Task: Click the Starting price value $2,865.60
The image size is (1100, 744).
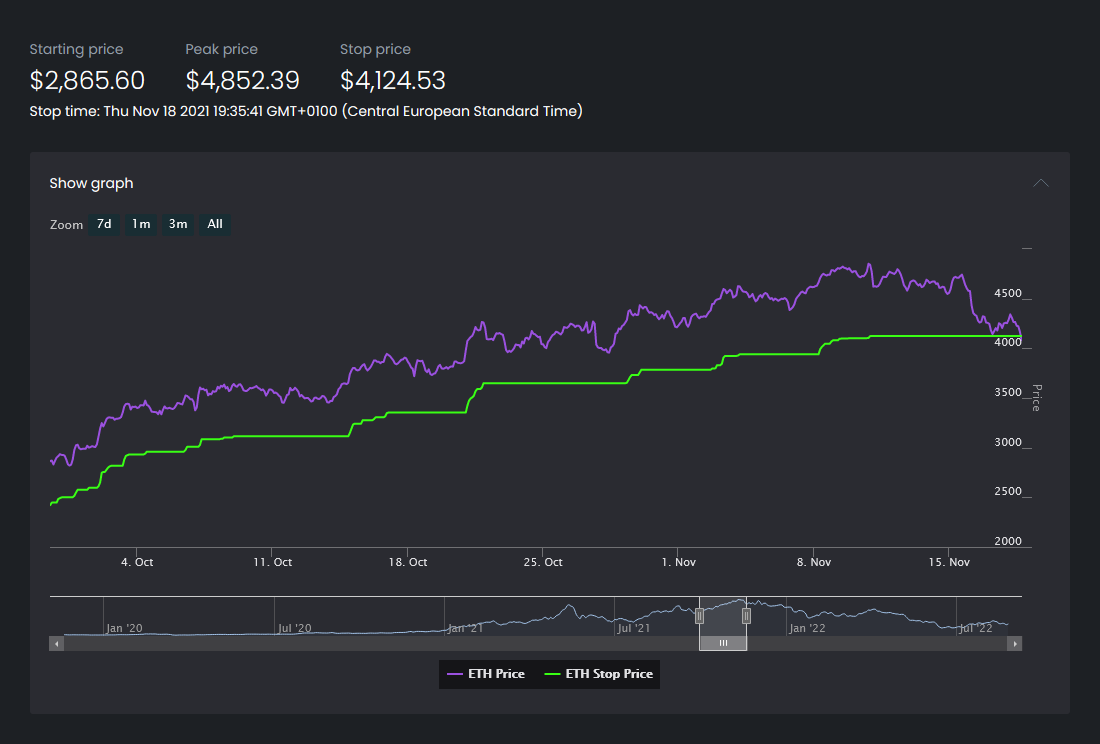Action: pos(87,81)
